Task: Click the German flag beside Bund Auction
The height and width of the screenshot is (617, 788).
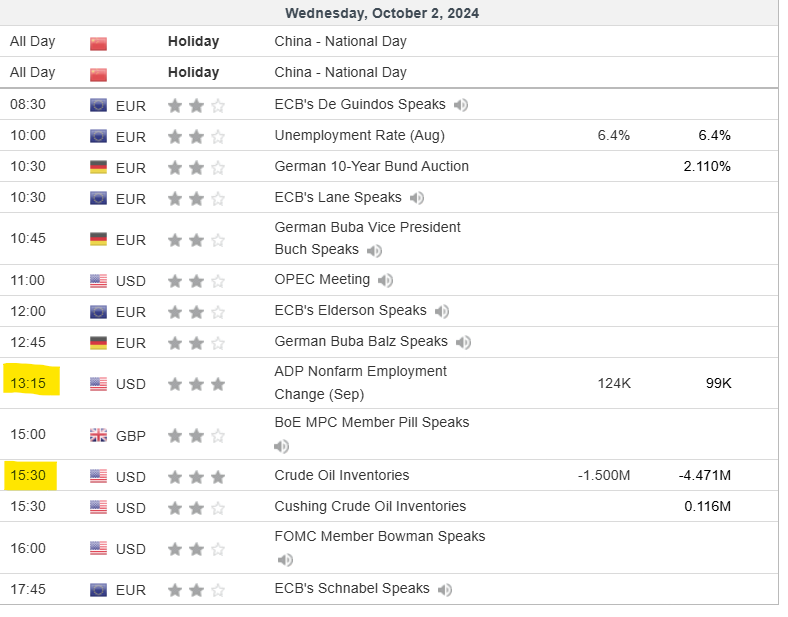Action: 99,167
